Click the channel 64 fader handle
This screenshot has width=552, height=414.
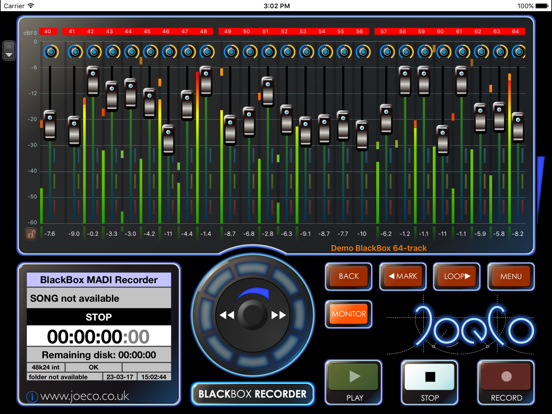518,127
